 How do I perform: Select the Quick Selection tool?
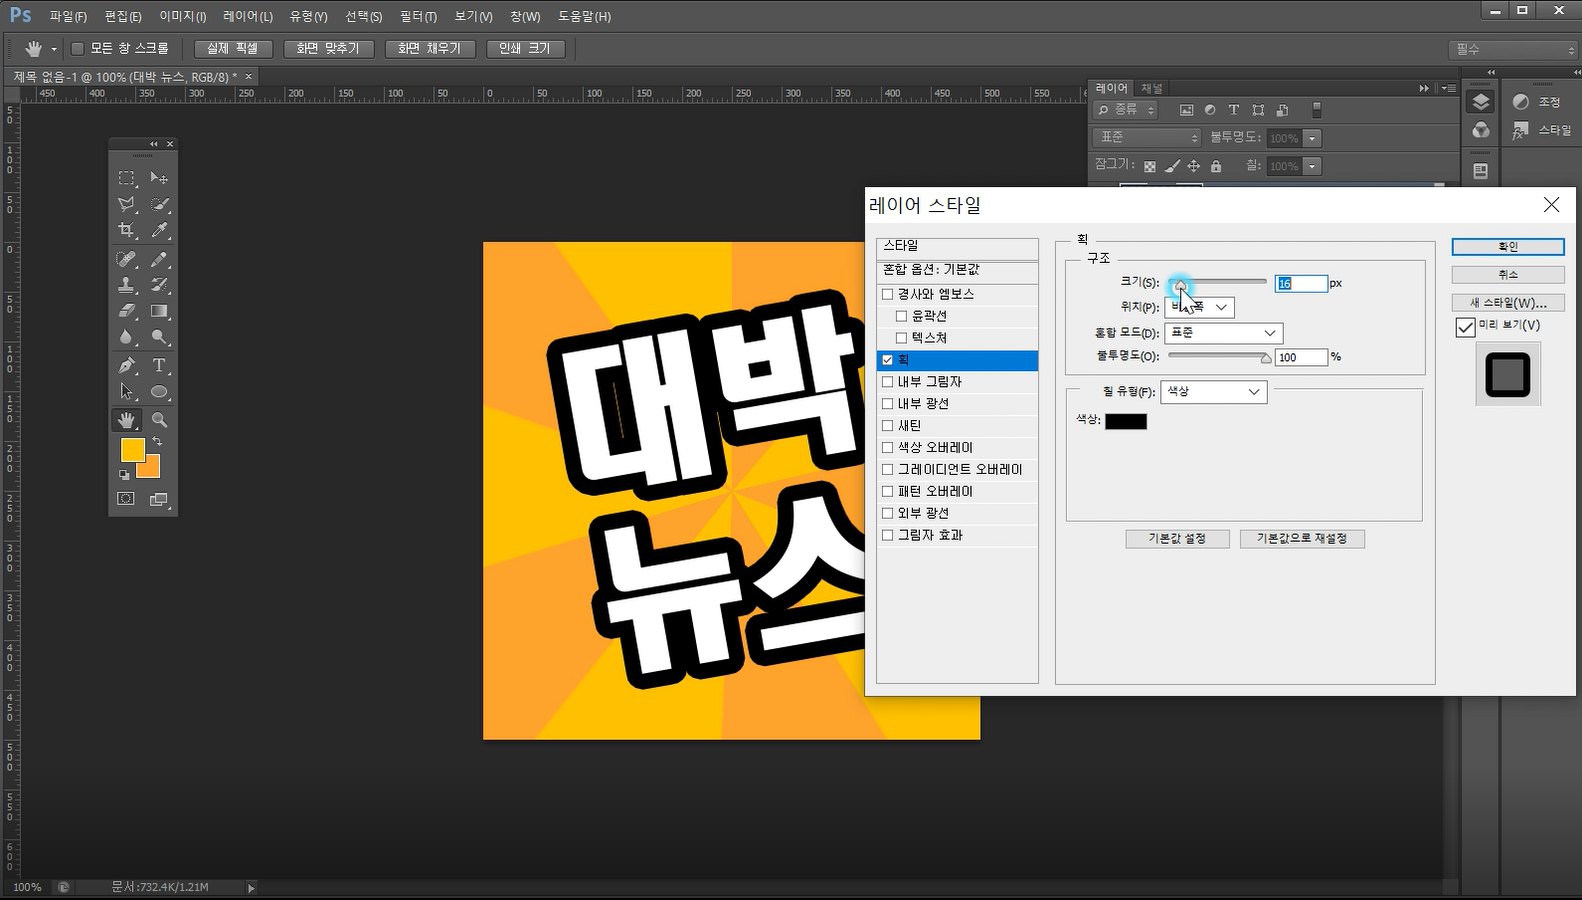[159, 204]
